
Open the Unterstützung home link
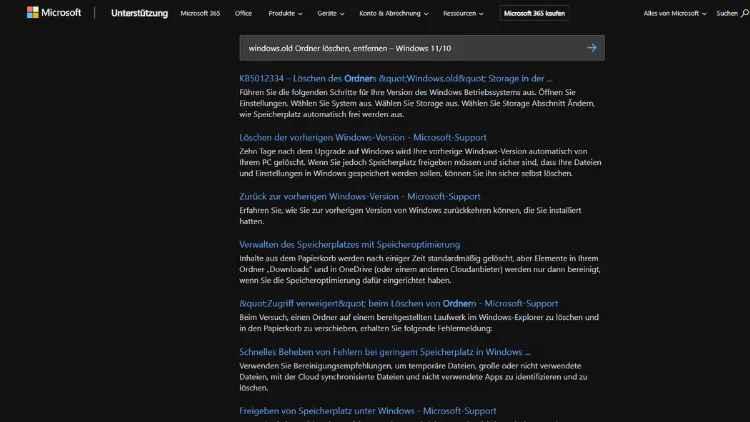pyautogui.click(x=139, y=13)
